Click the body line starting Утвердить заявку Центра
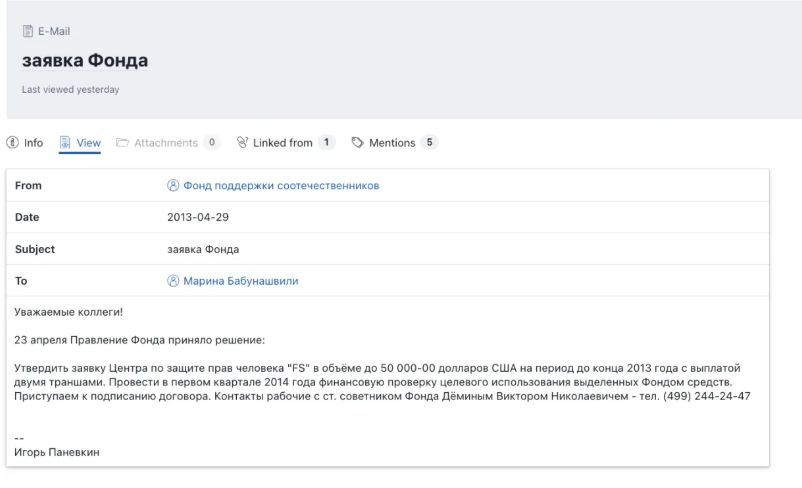Screen dimensions: 802x488 [377, 368]
